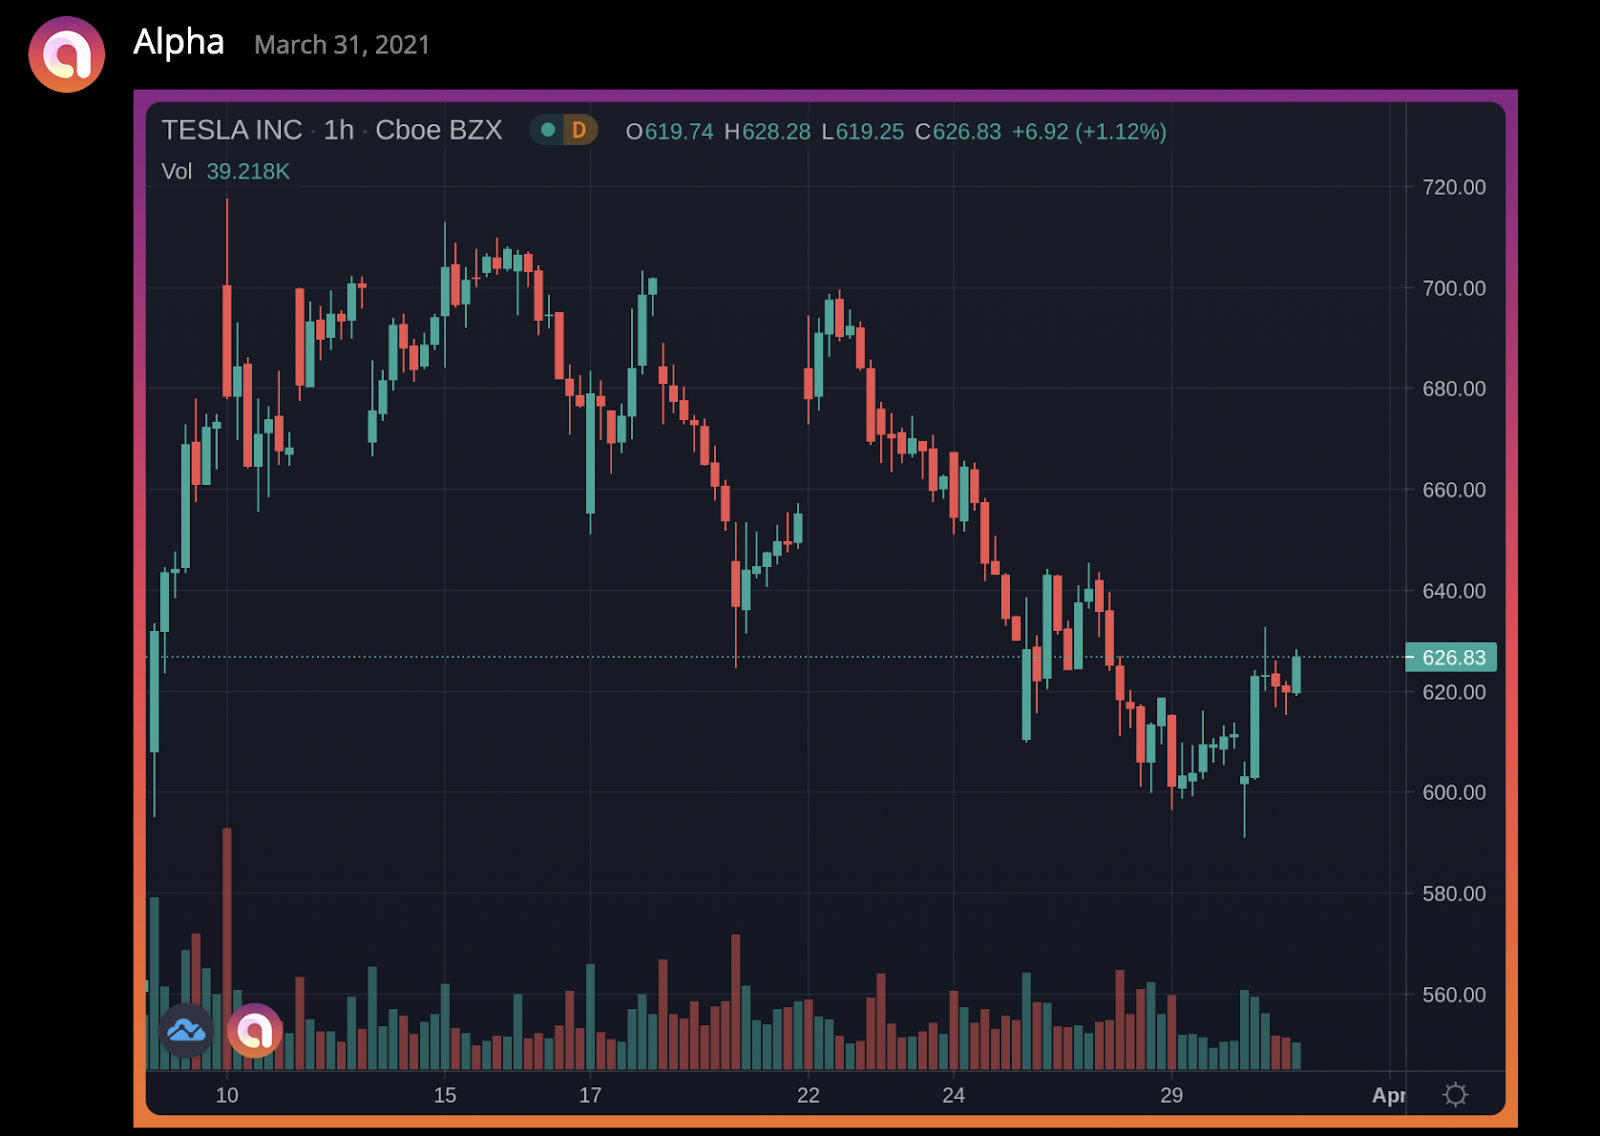Click the 640.00 price axis label
The height and width of the screenshot is (1136, 1600).
pos(1454,591)
